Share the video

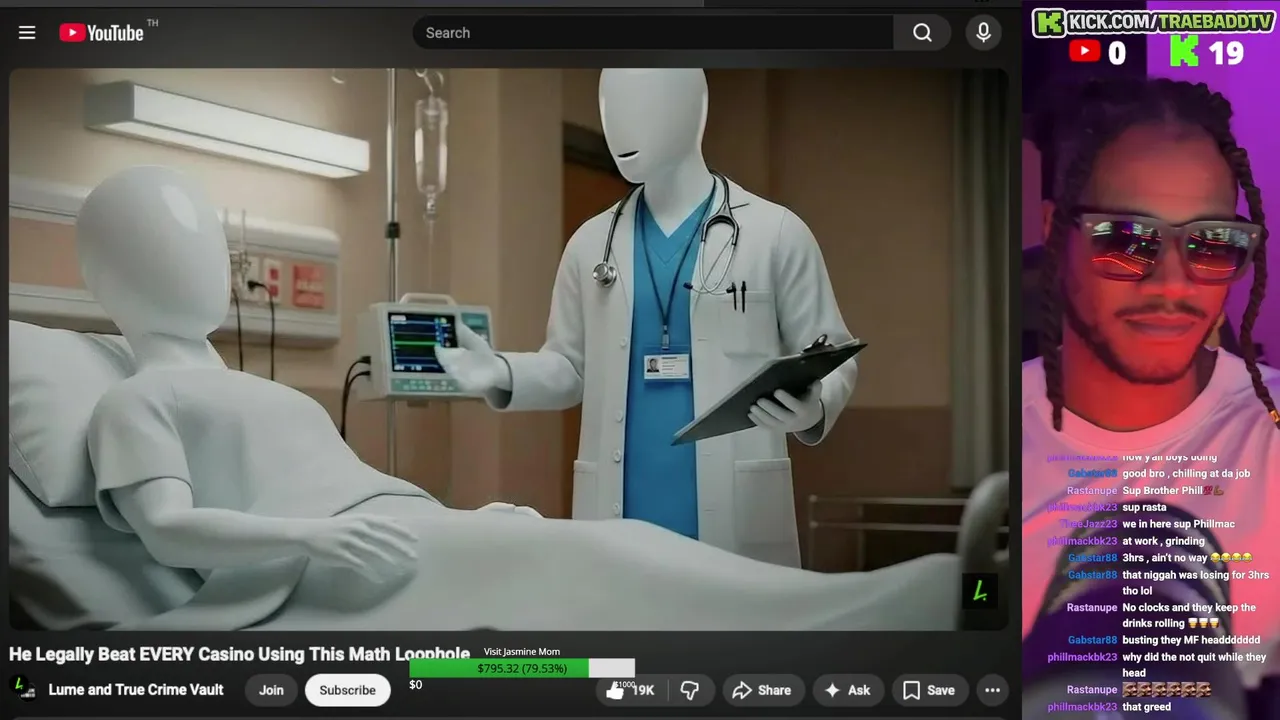click(x=762, y=690)
